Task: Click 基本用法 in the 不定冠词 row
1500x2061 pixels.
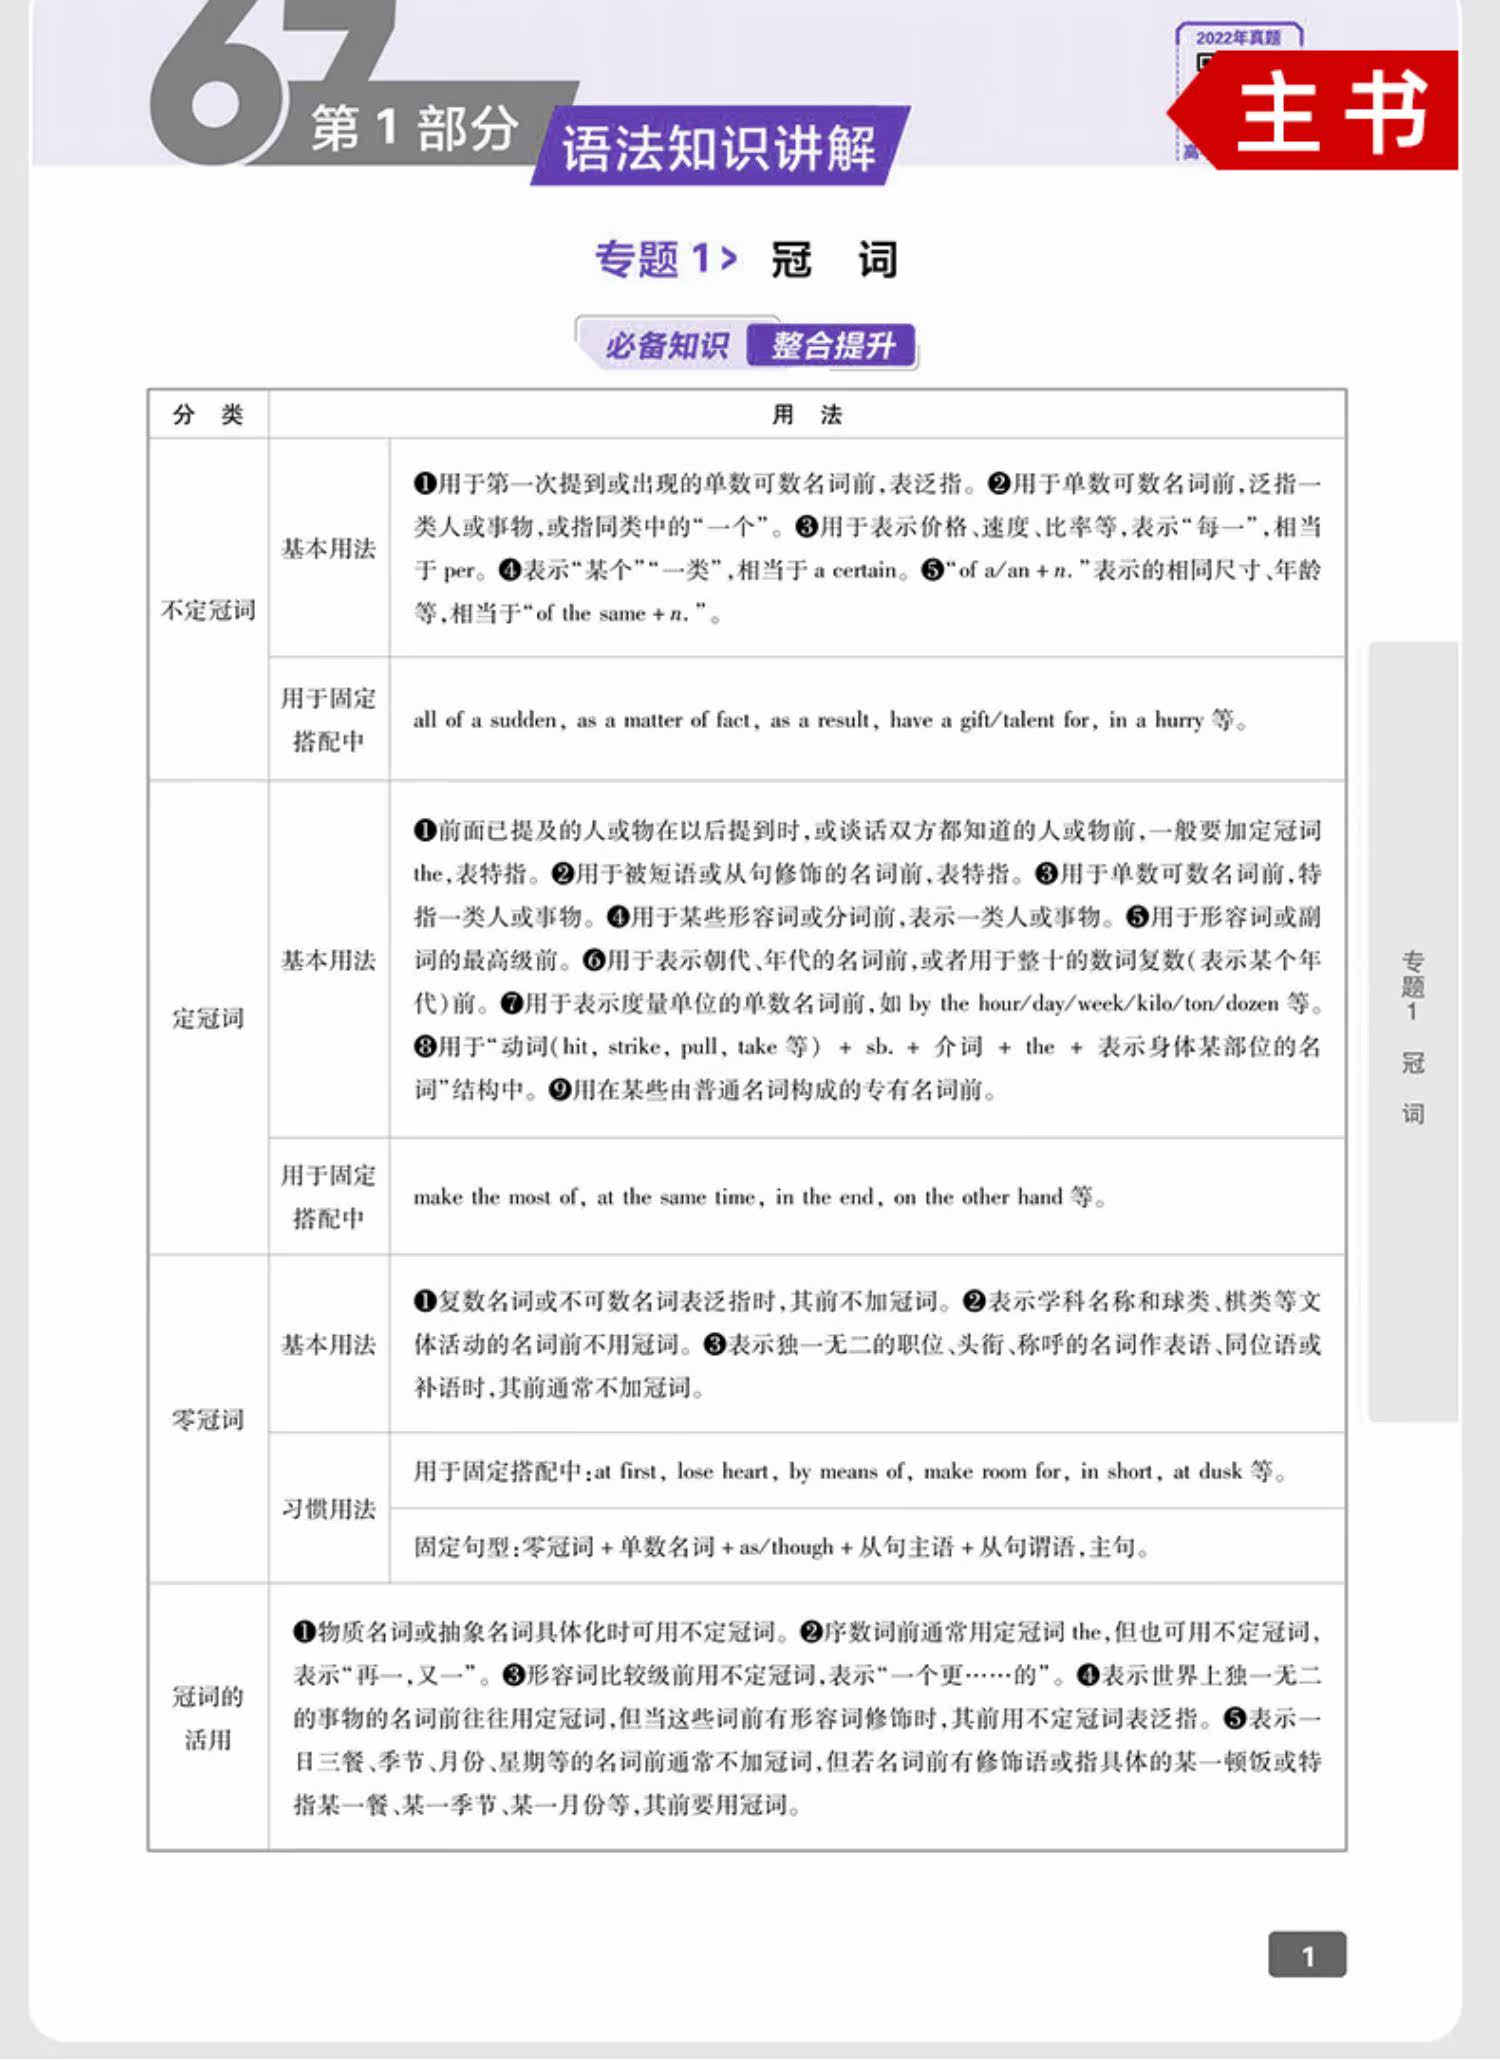Action: tap(328, 548)
